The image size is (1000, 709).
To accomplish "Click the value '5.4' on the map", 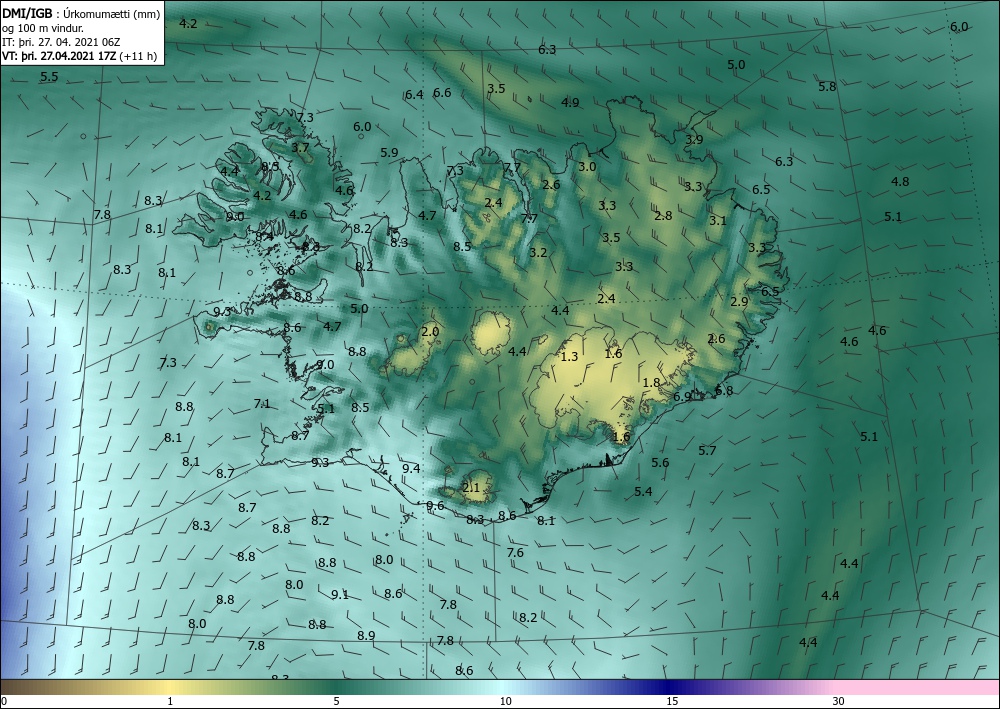I will tap(643, 491).
